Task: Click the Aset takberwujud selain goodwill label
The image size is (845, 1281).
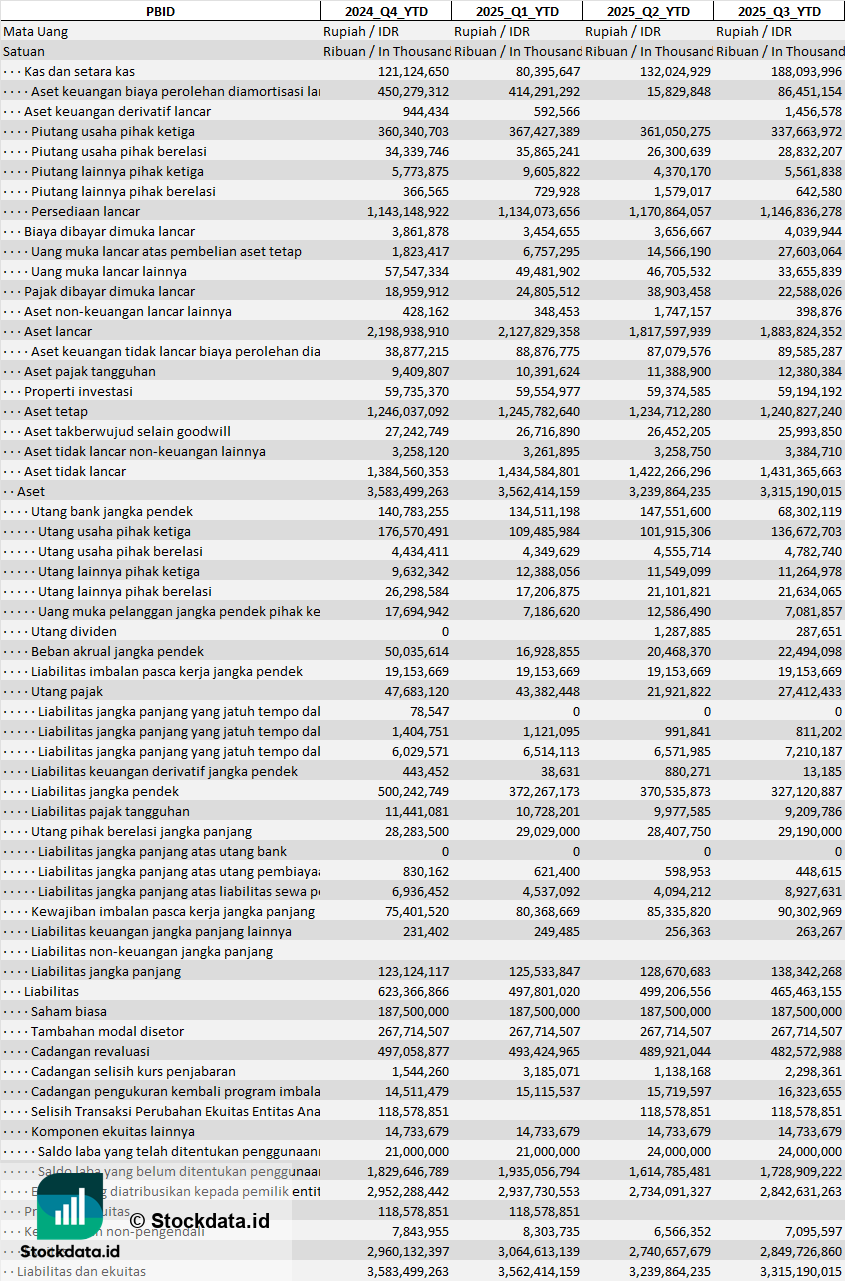Action: pos(128,431)
